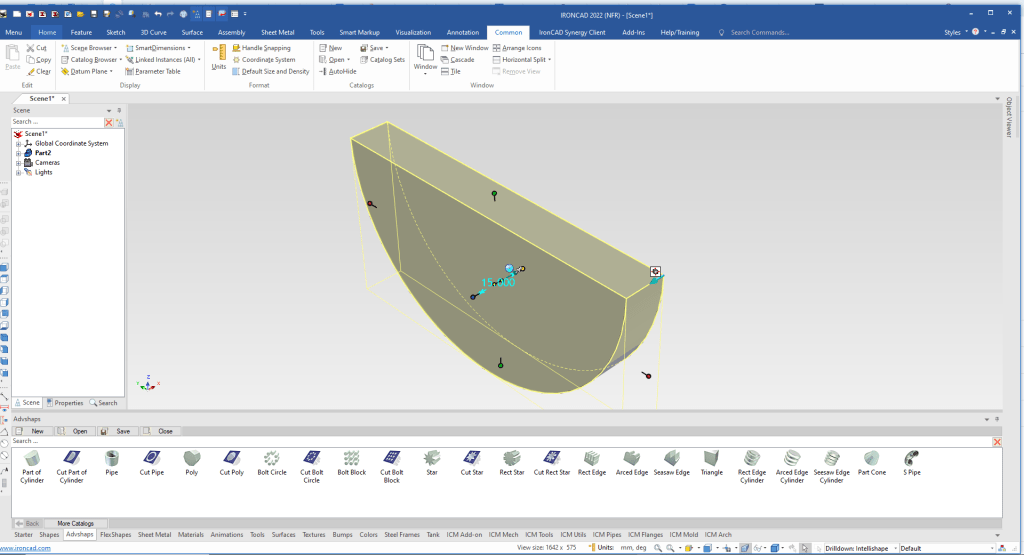Click the More Catalogs button
The width and height of the screenshot is (1024, 555).
click(75, 523)
